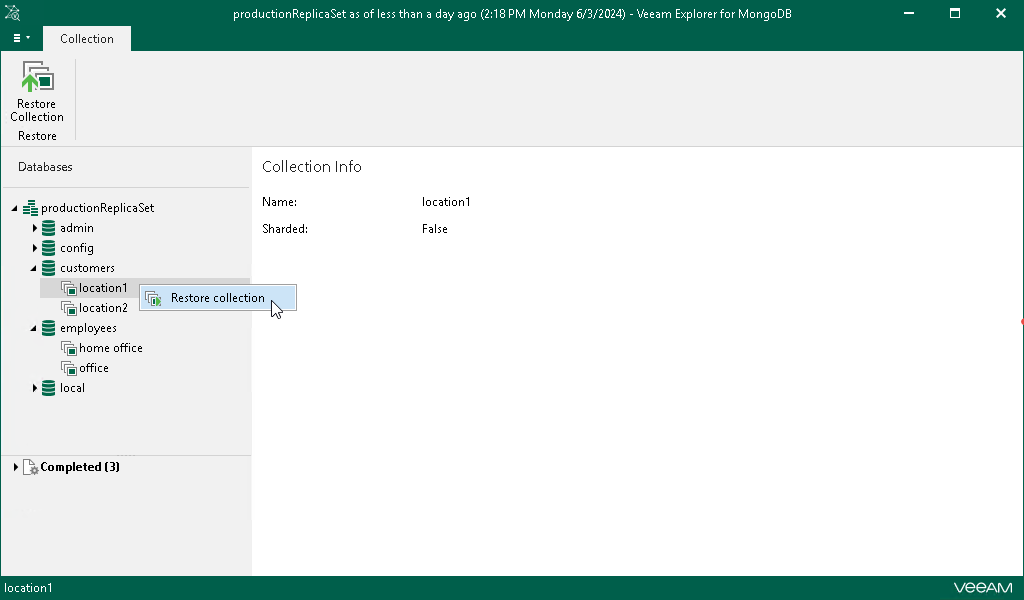Expand the local database node
Screen dimensions: 1024x600
[35, 388]
